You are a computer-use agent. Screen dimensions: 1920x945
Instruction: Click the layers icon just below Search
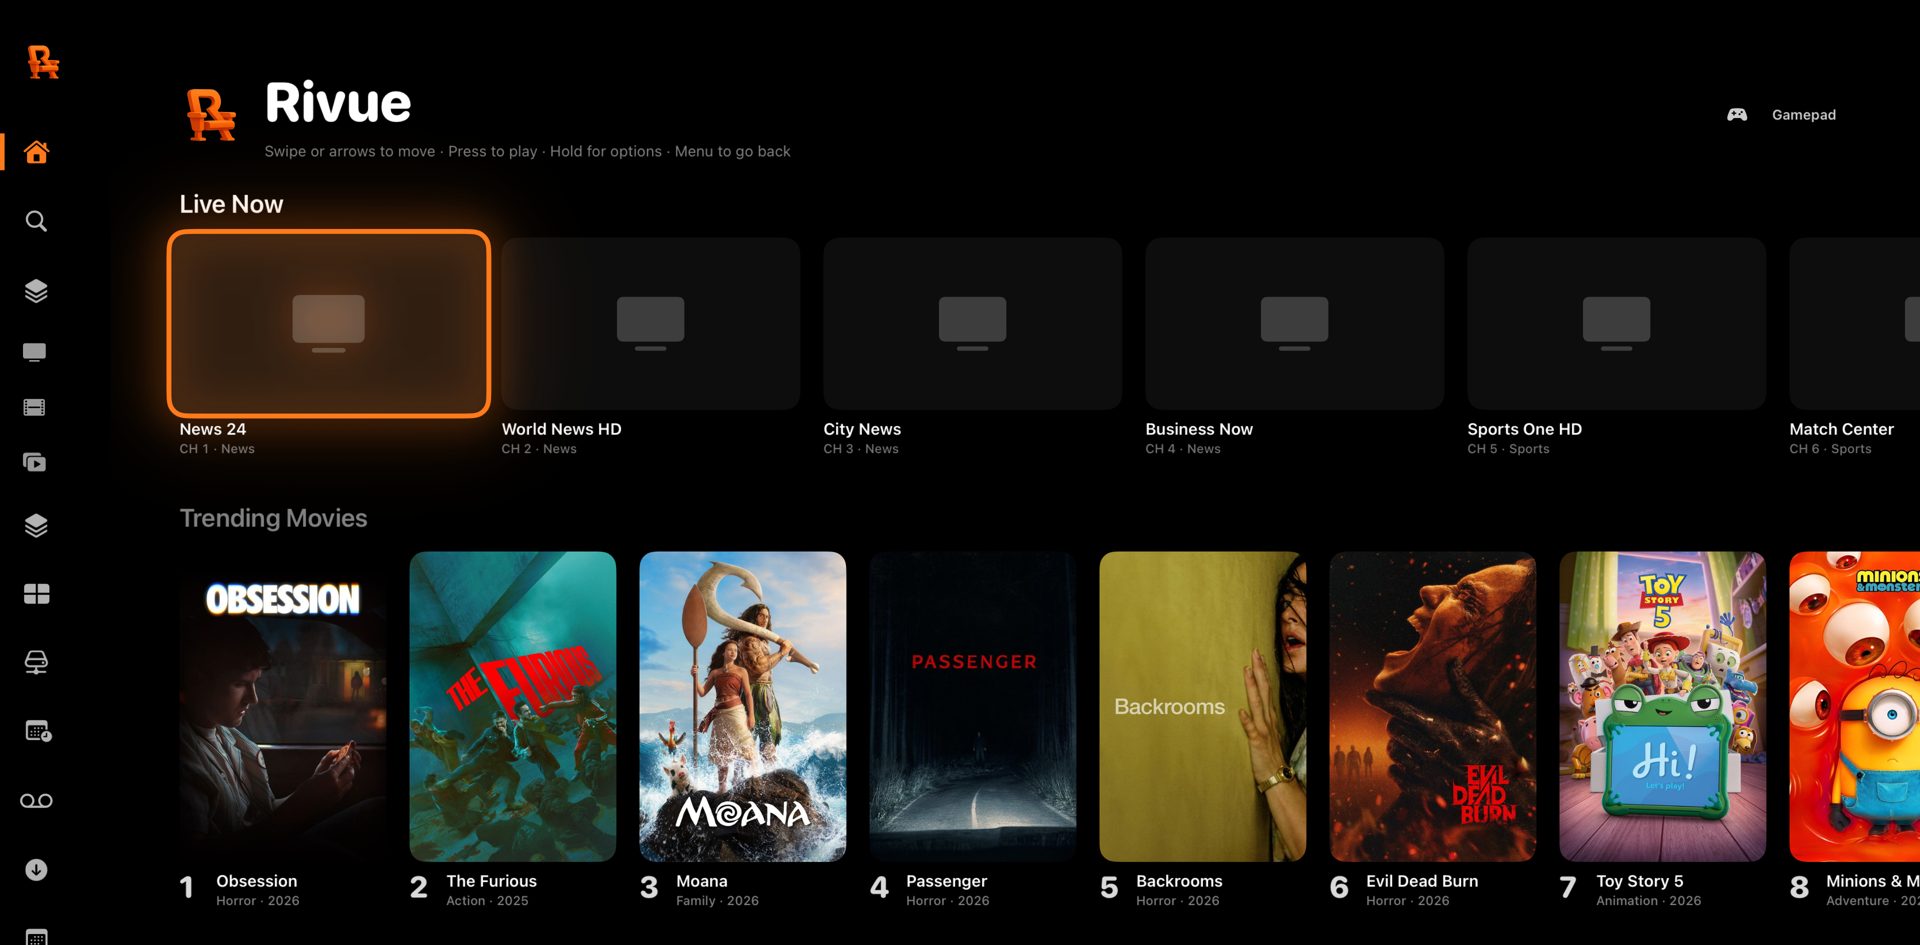36,291
